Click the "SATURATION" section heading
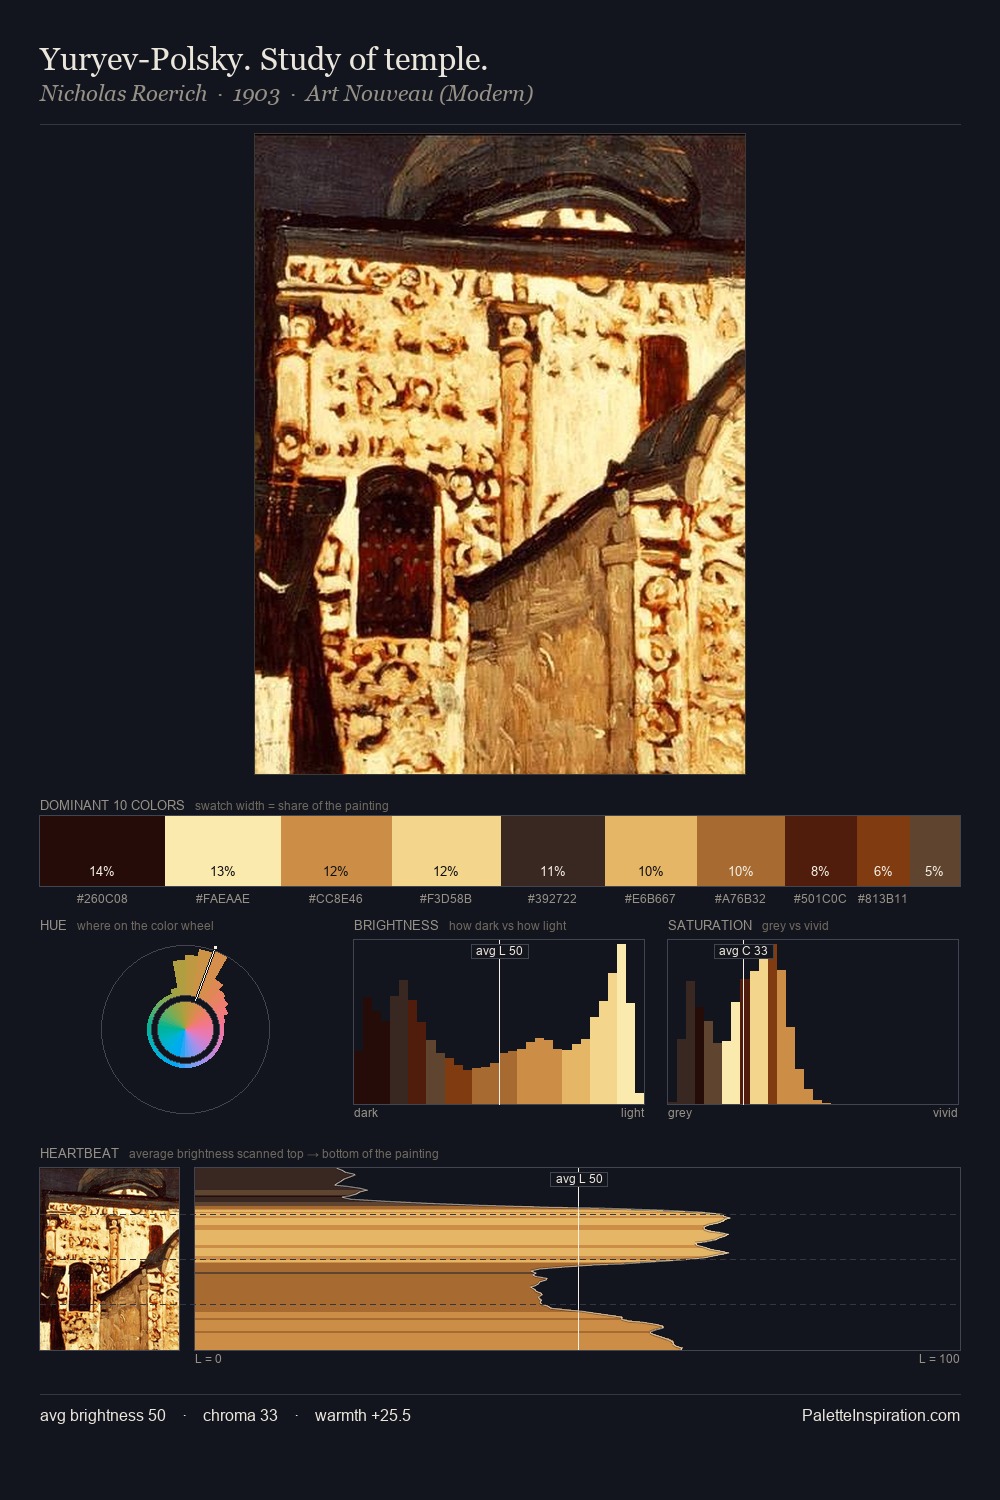Viewport: 1000px width, 1500px height. click(710, 925)
